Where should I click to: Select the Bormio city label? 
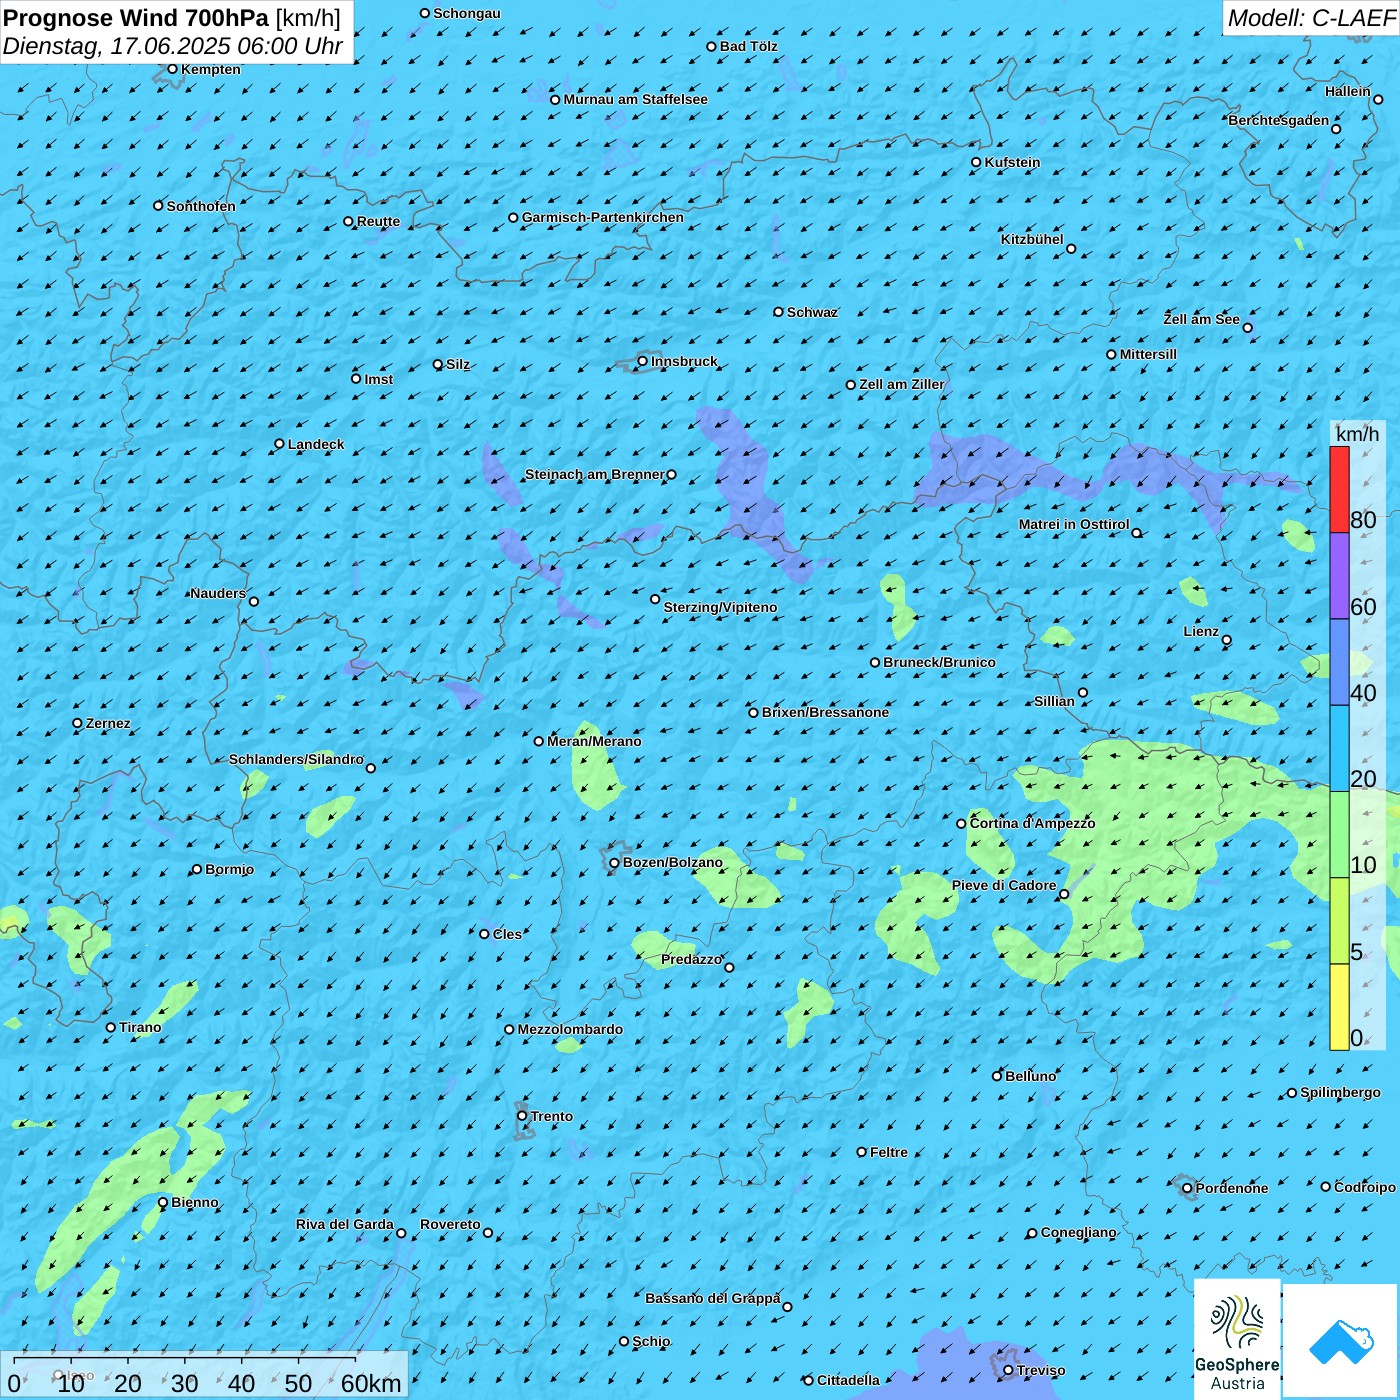(229, 869)
